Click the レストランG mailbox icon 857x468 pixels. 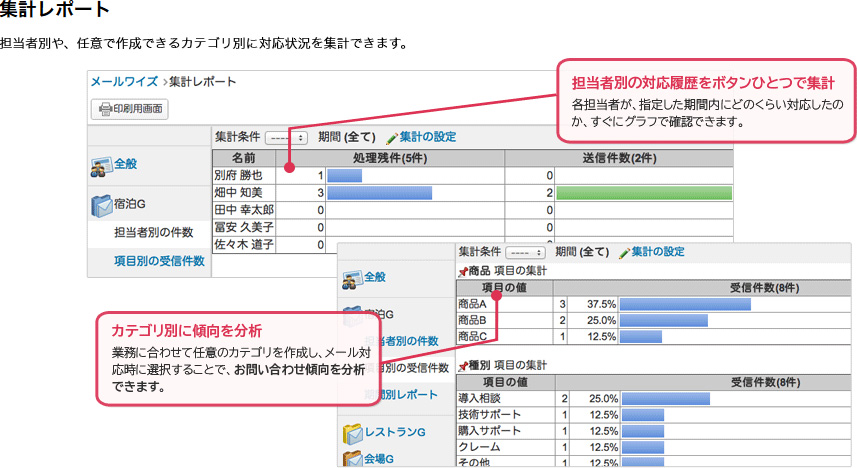click(x=352, y=433)
